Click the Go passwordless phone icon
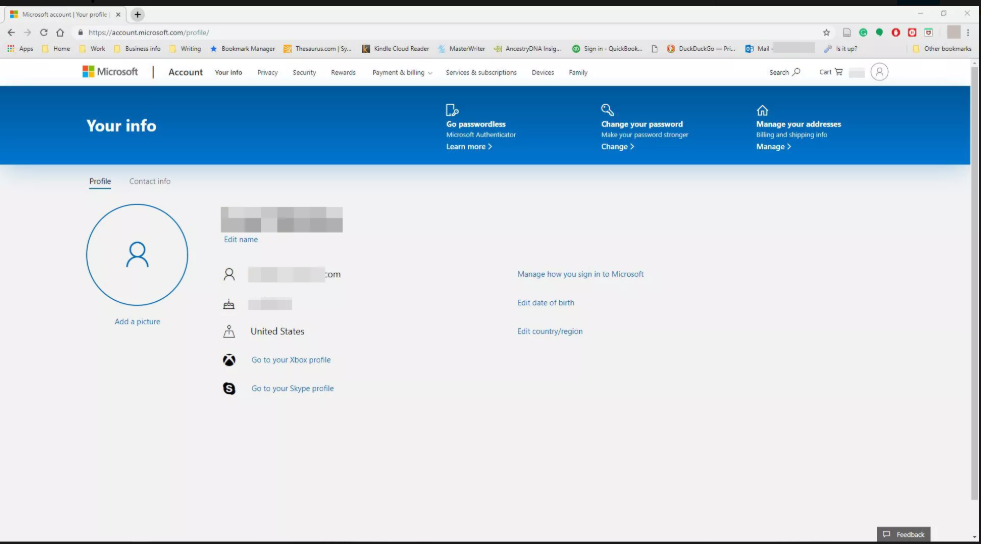This screenshot has height=544, width=981. coord(452,110)
